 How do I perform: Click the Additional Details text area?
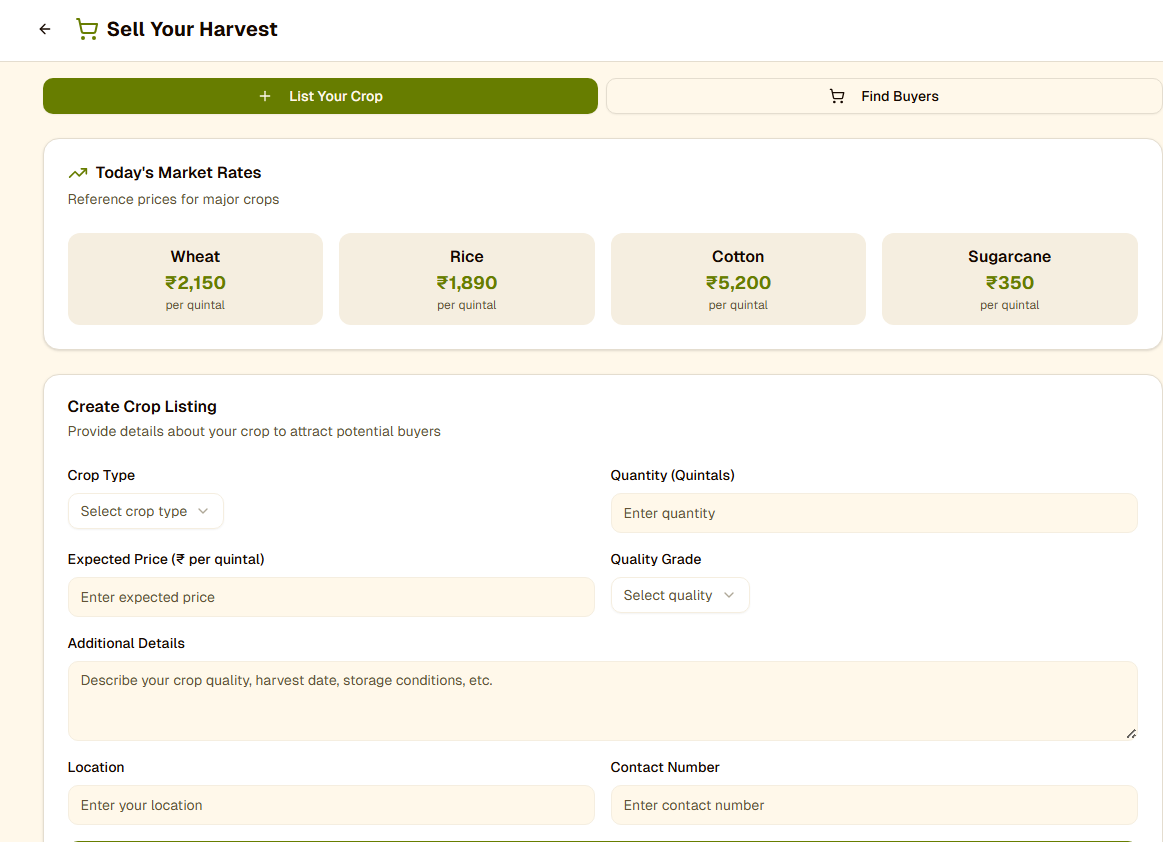tap(602, 701)
